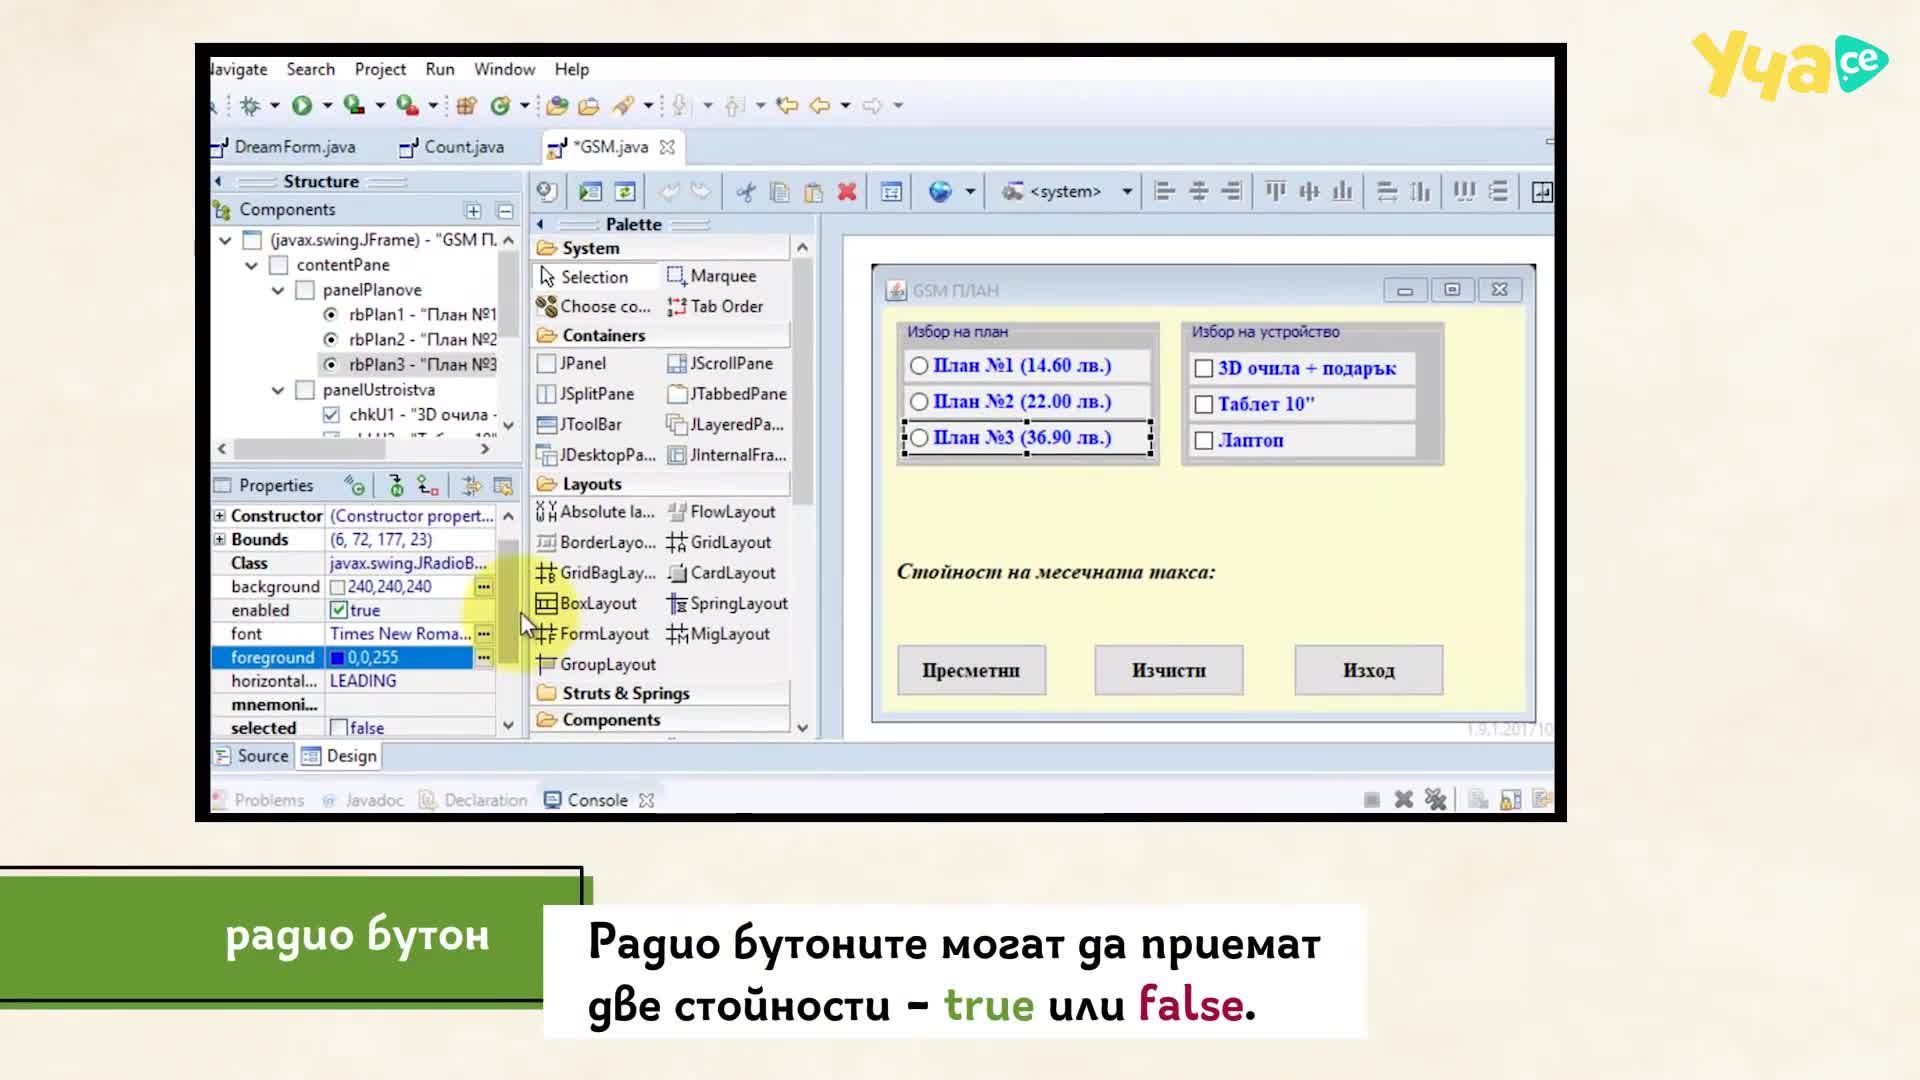Screen dimensions: 1920x1080
Task: Open the Run menu
Action: 440,69
